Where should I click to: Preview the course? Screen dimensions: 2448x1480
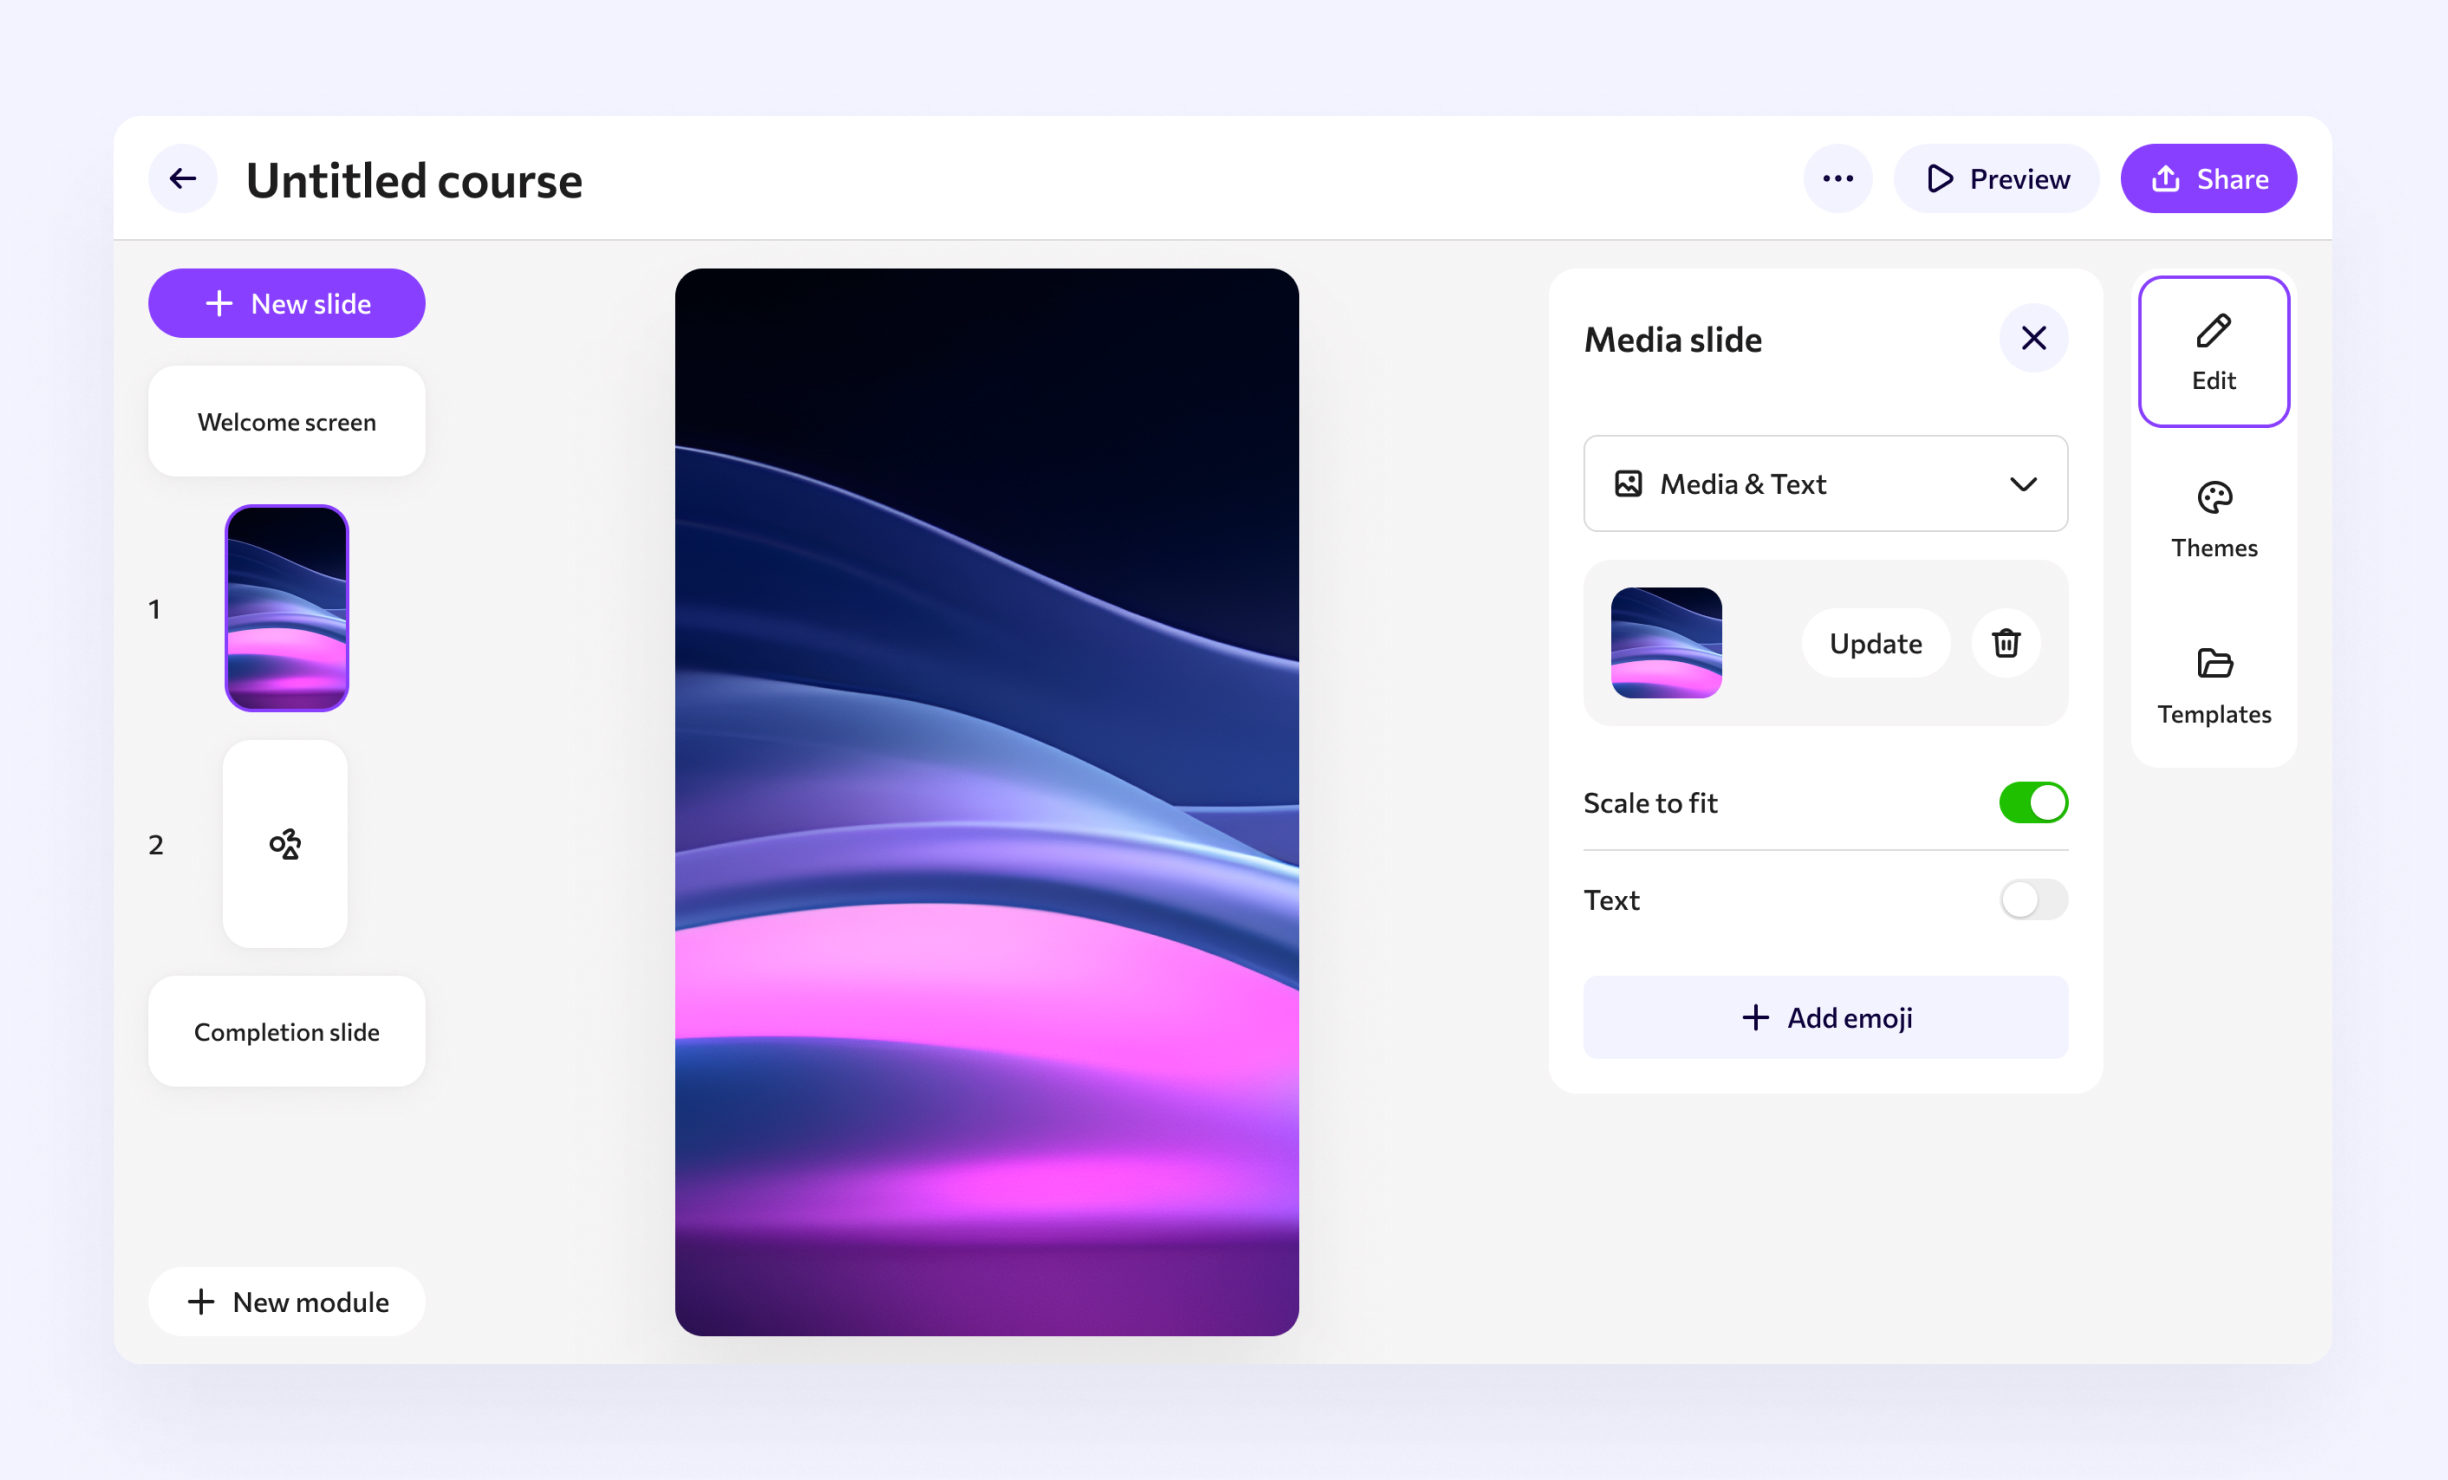tap(1996, 179)
